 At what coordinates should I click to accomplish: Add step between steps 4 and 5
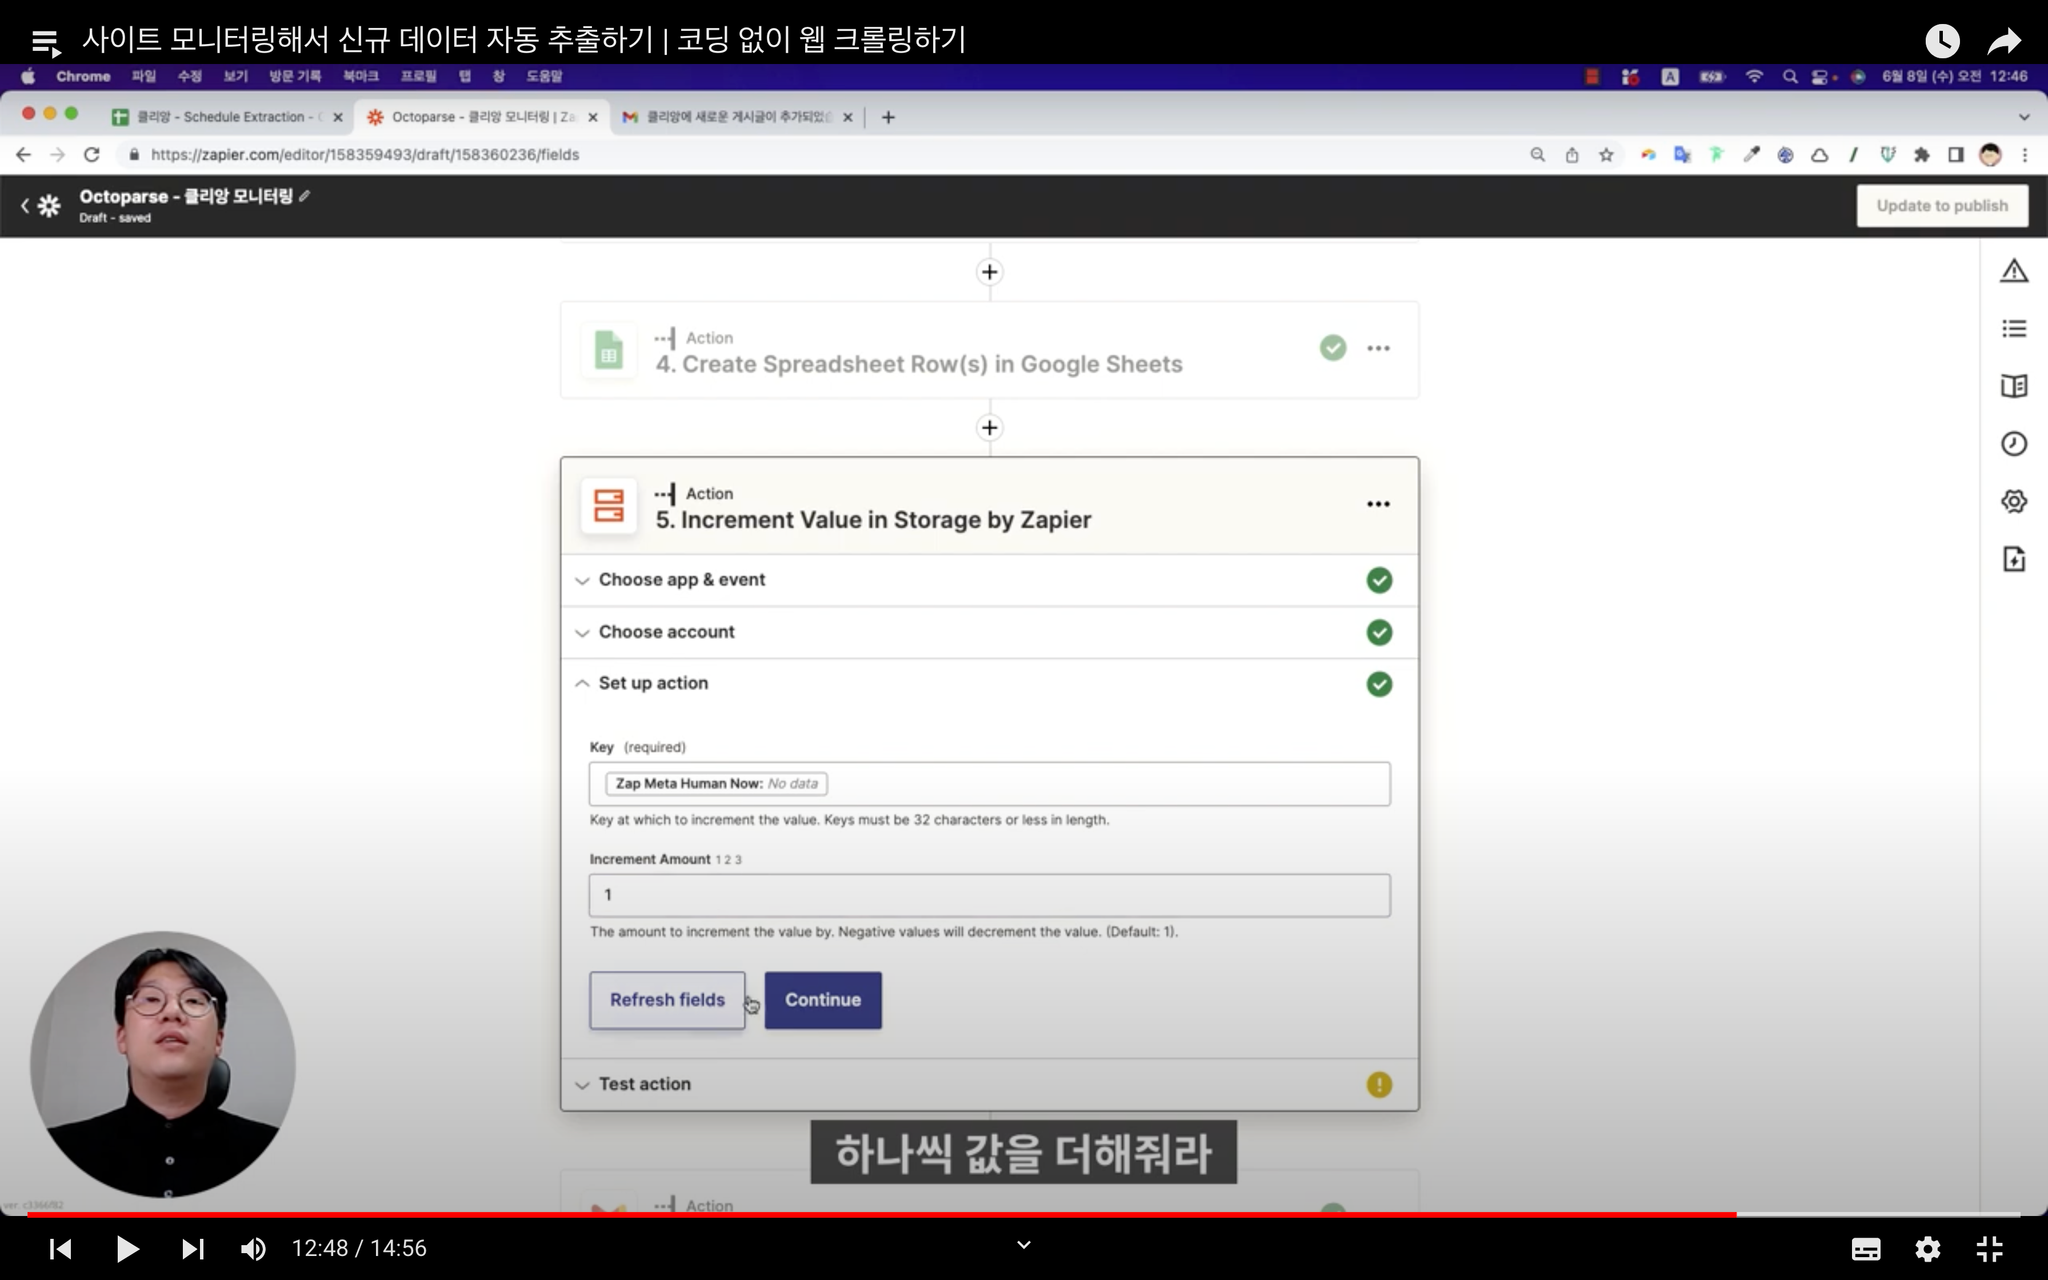(989, 428)
